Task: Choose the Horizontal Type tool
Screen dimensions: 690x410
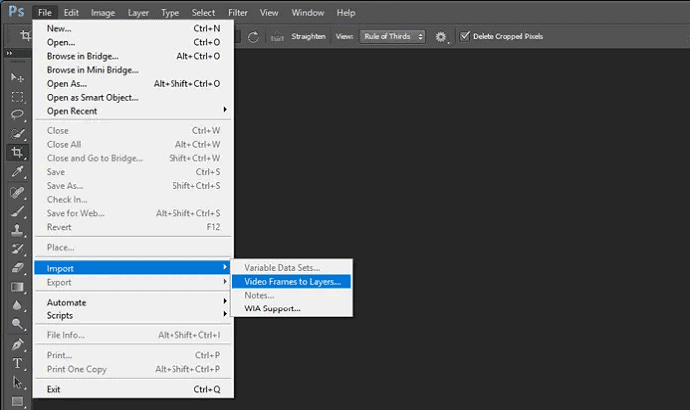Action: tap(17, 363)
